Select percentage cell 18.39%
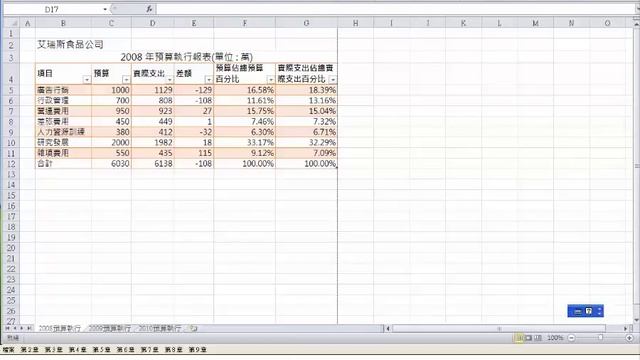640x360 pixels. (306, 90)
